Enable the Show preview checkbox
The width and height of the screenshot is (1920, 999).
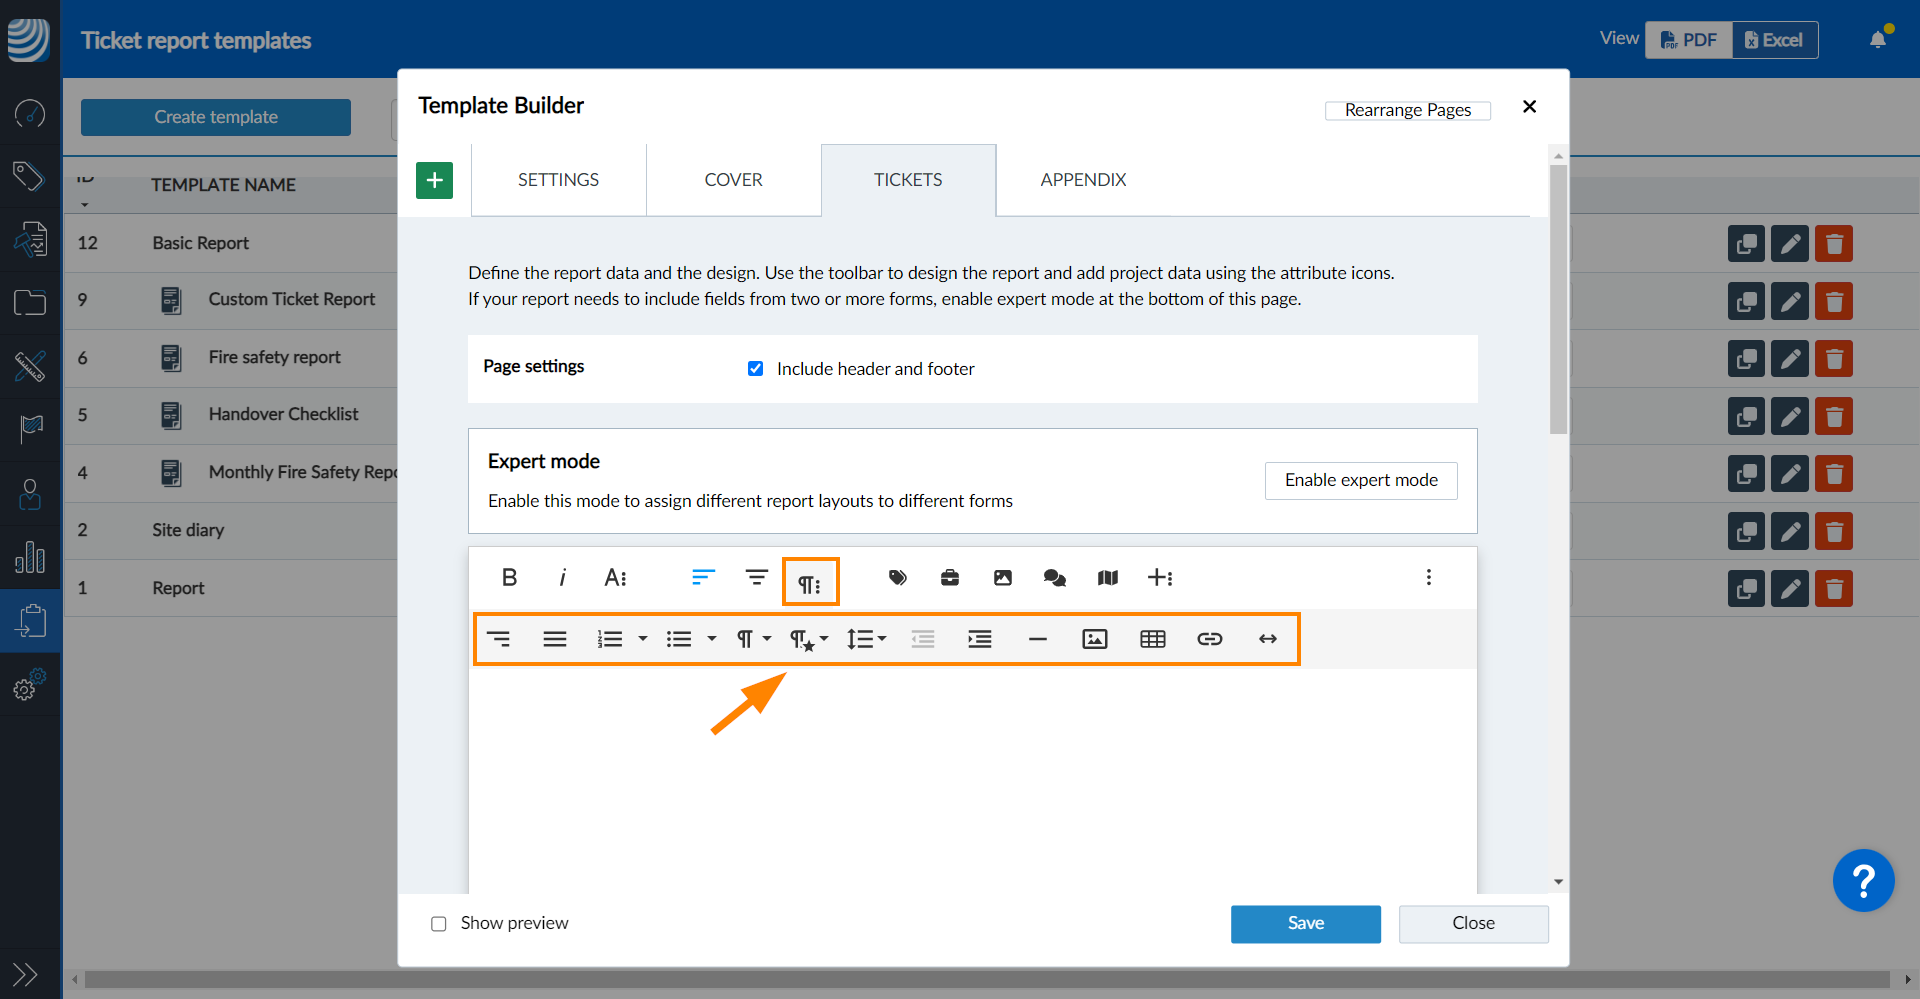click(x=439, y=924)
